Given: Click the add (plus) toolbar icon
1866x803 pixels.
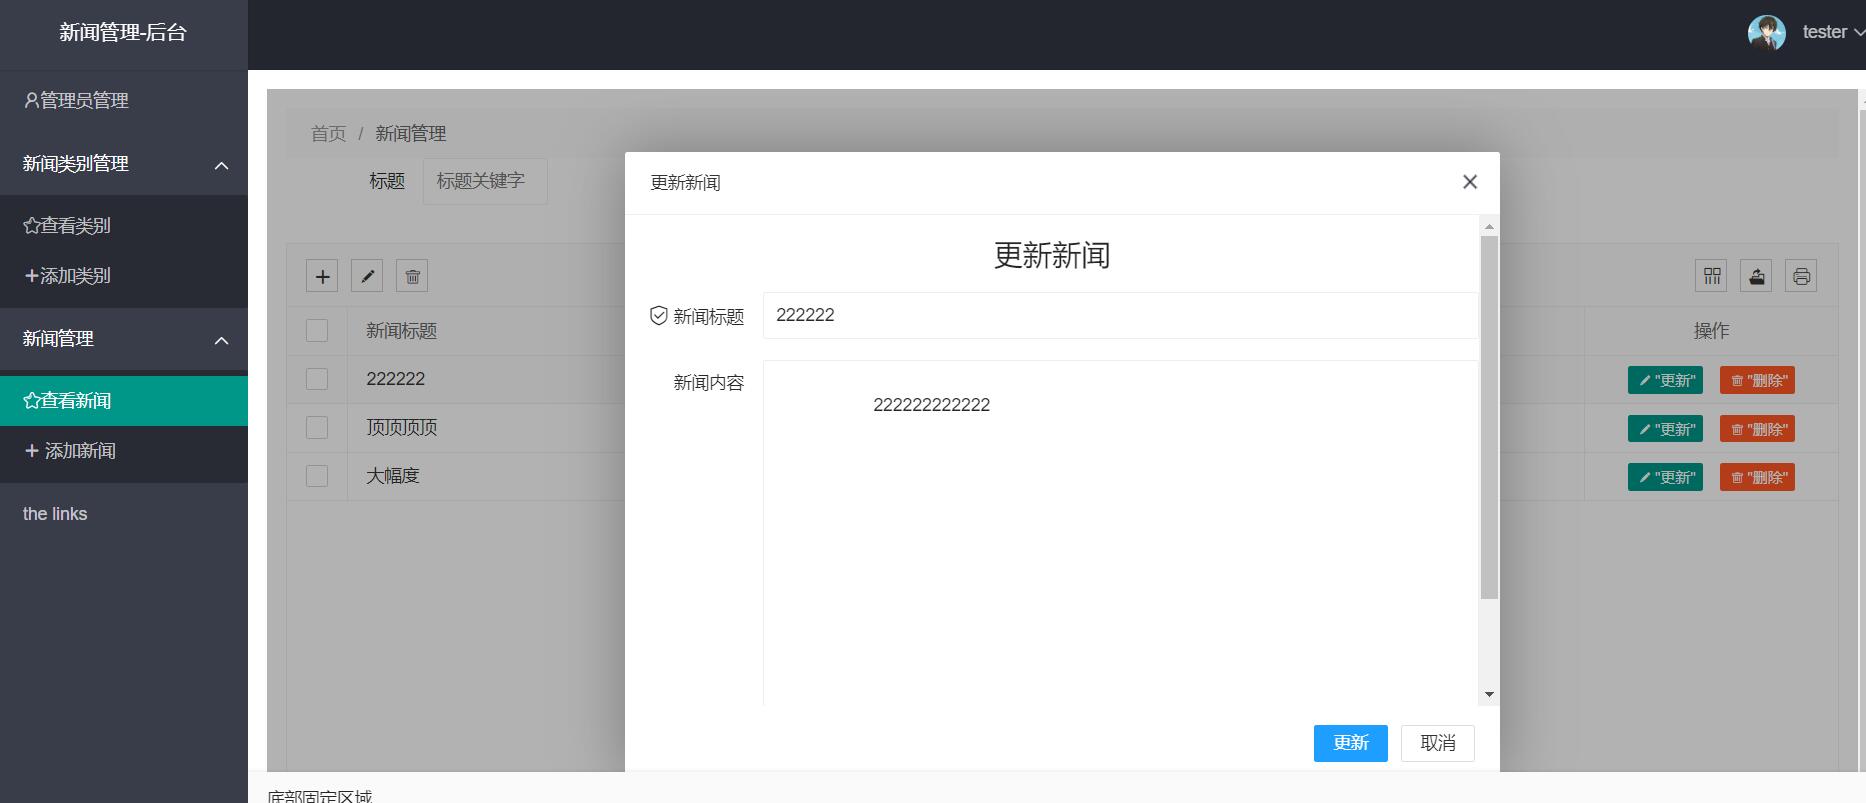Looking at the screenshot, I should 322,276.
